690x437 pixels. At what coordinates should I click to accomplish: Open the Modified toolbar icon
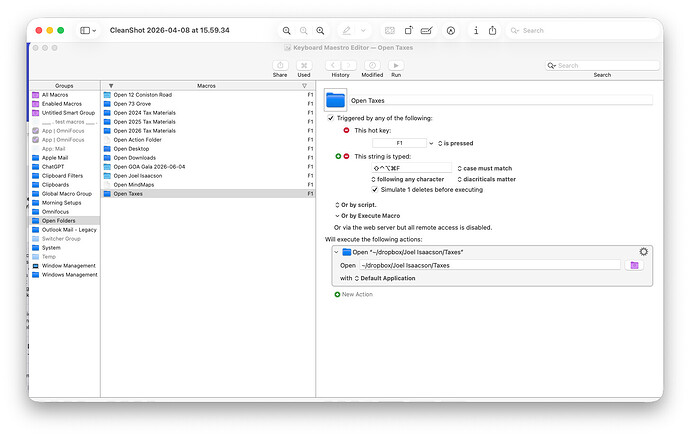(x=372, y=66)
